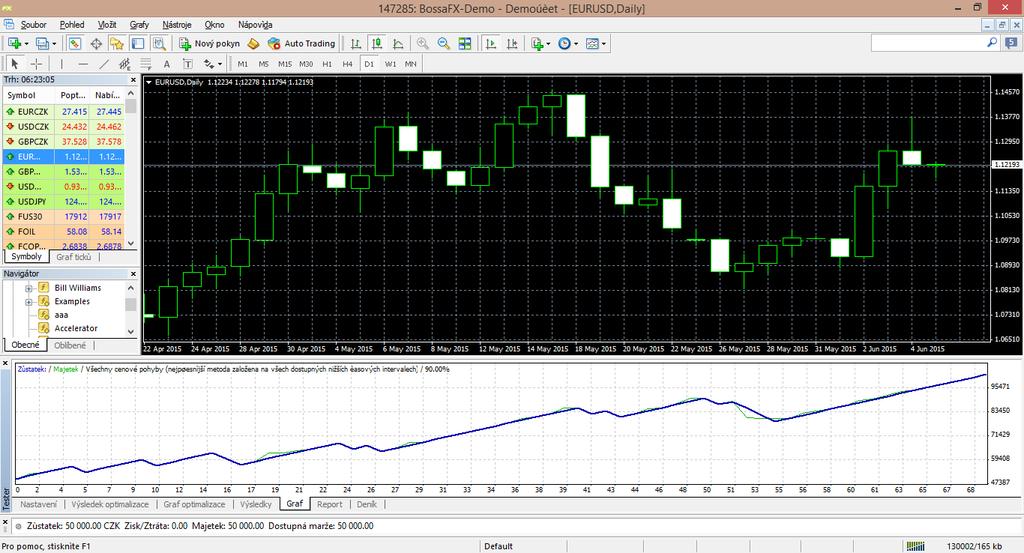
Task: Expand the Bill Williams tree node
Action: [x=29, y=288]
